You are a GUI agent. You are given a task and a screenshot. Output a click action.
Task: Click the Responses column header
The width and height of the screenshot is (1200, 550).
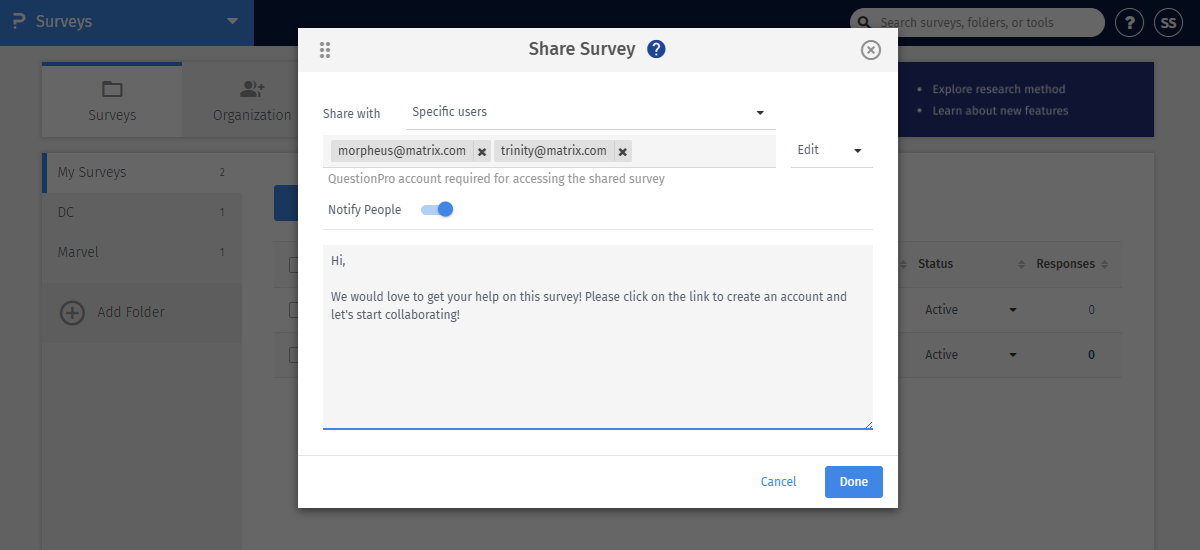point(1065,264)
